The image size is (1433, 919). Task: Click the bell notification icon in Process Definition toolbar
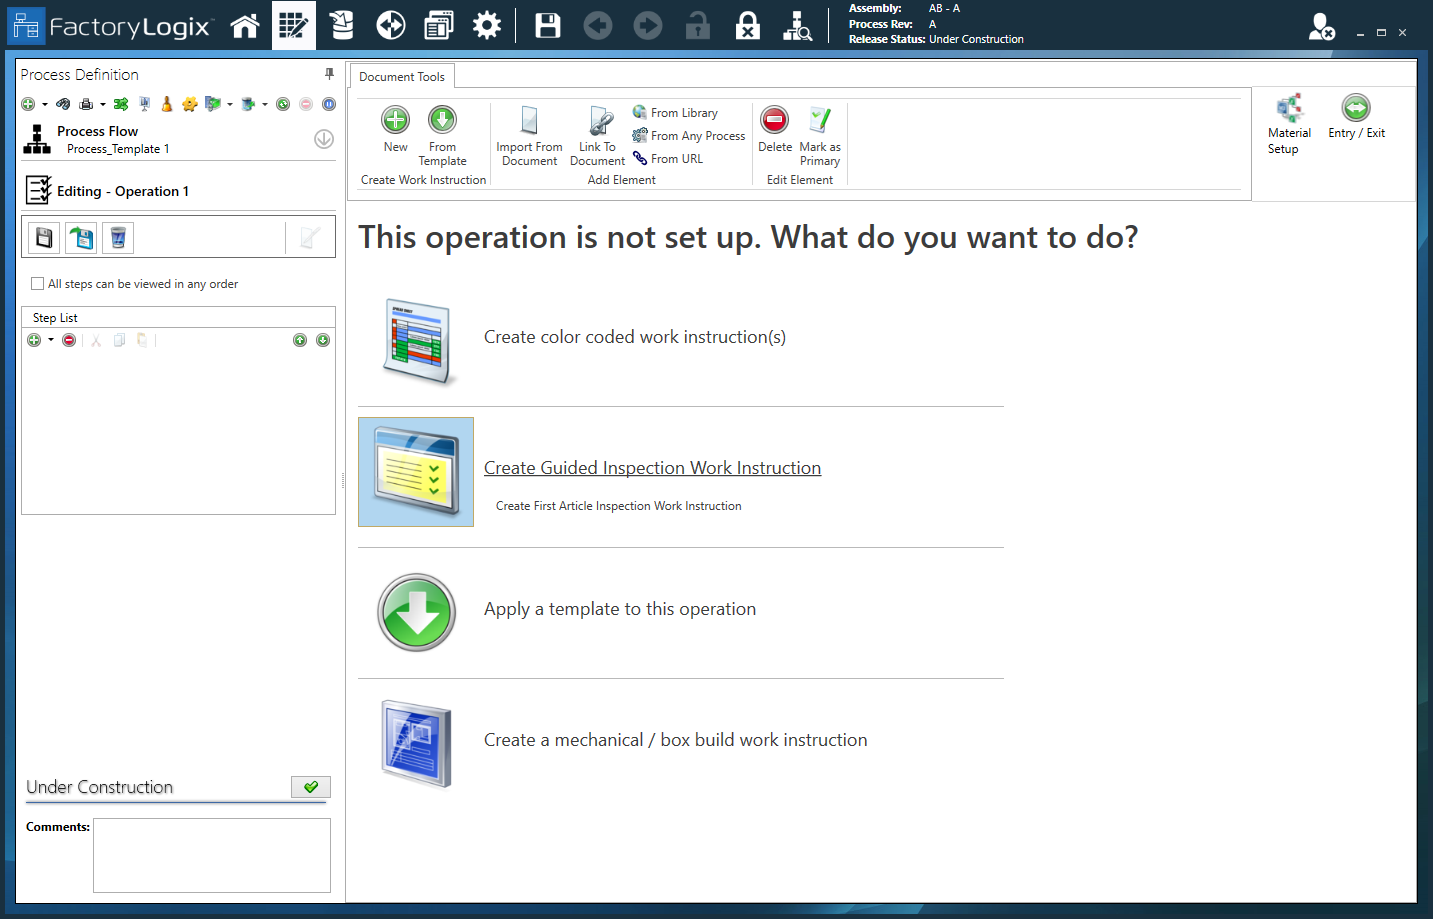pos(166,103)
